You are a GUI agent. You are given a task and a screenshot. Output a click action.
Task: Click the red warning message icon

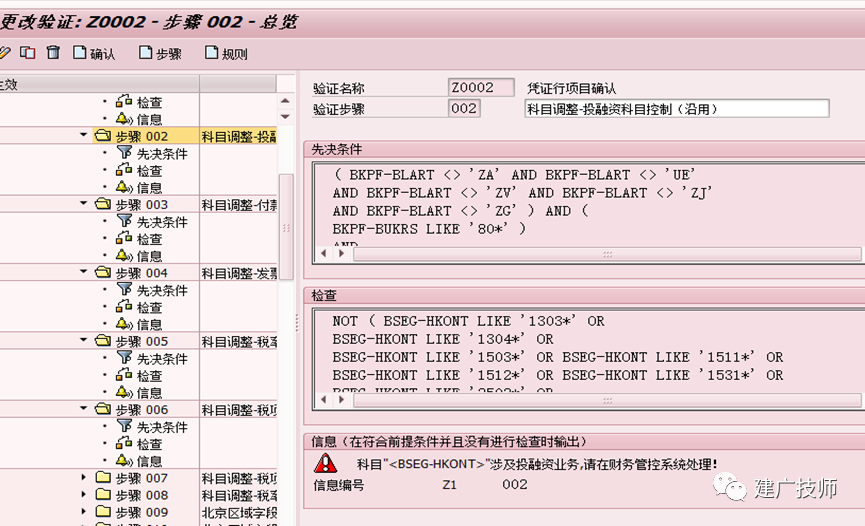click(x=325, y=463)
